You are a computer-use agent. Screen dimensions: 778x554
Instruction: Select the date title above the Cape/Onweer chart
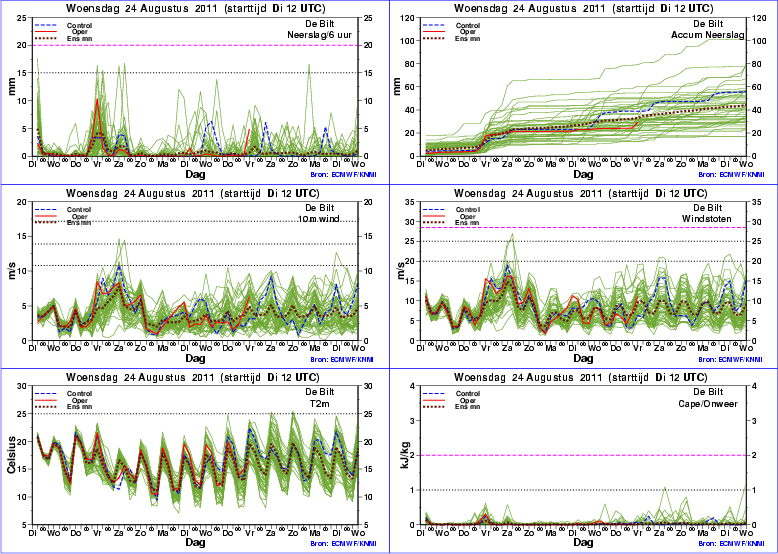coord(581,377)
